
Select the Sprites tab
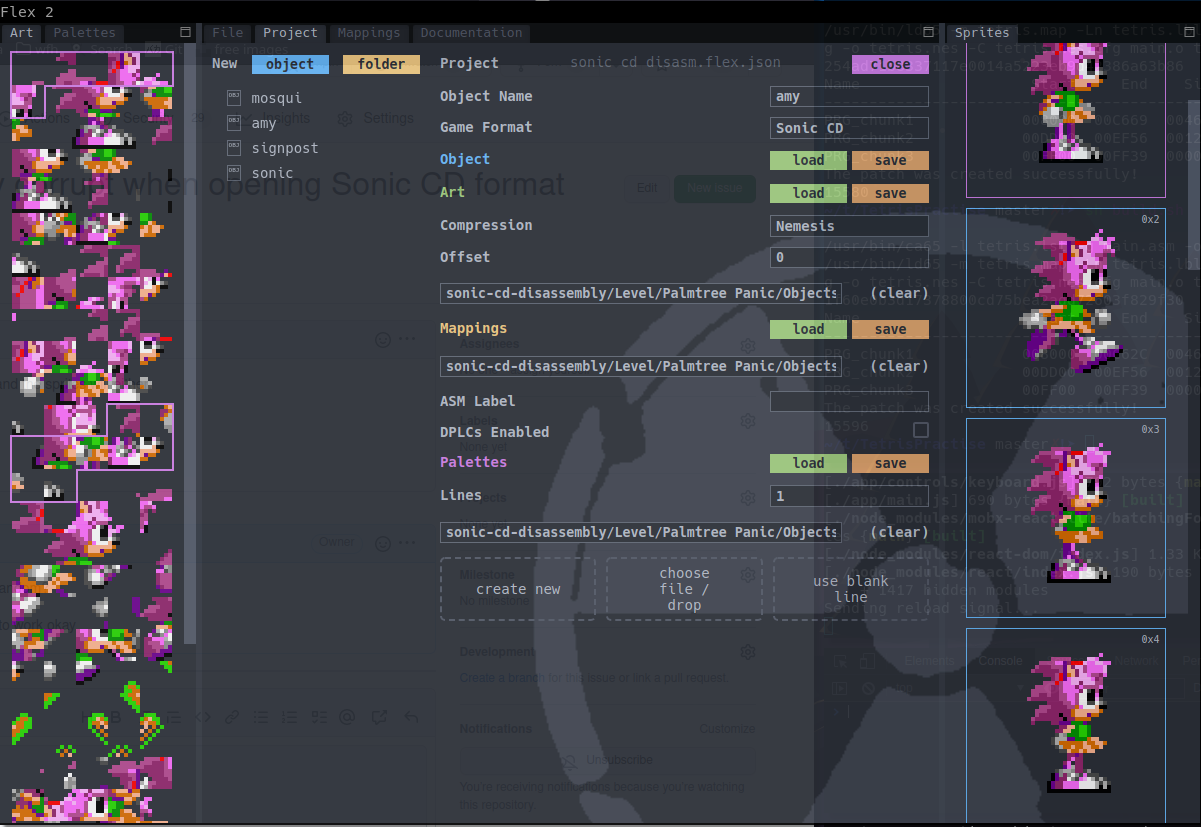coord(982,33)
